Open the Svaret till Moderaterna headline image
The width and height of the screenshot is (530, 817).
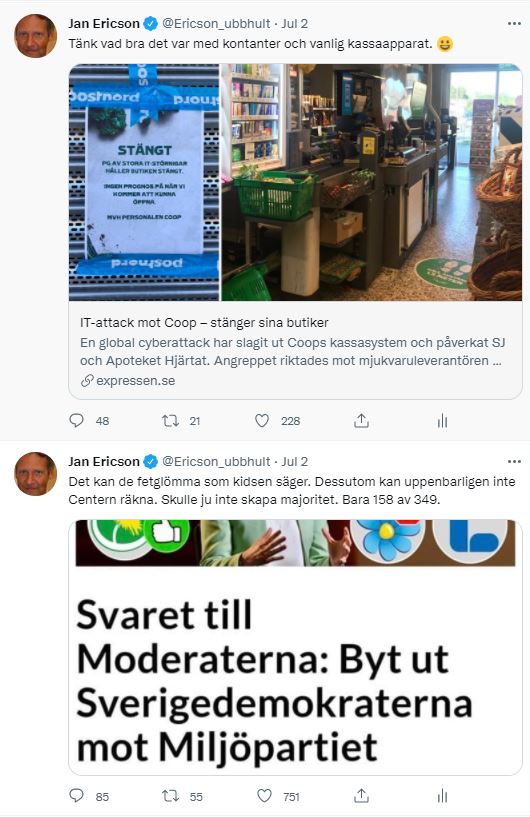pyautogui.click(x=295, y=647)
